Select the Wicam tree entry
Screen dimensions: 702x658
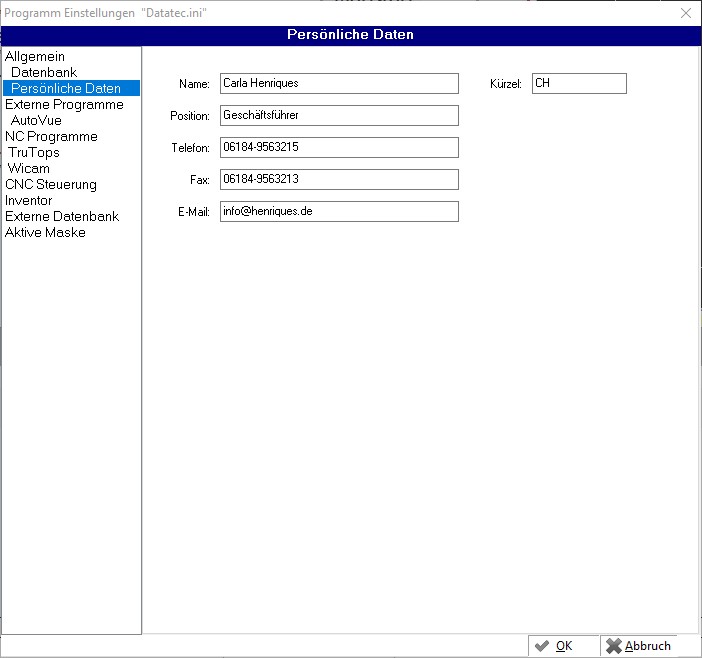coord(28,169)
